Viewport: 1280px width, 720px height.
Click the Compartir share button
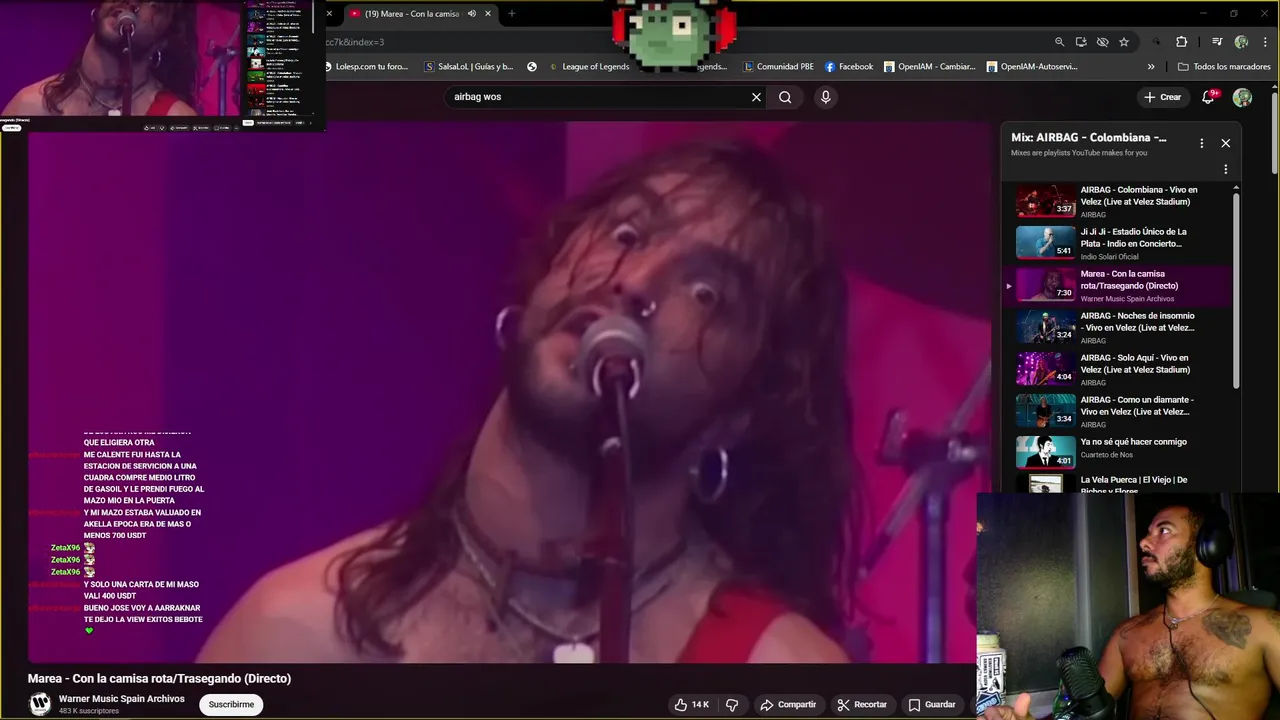788,704
